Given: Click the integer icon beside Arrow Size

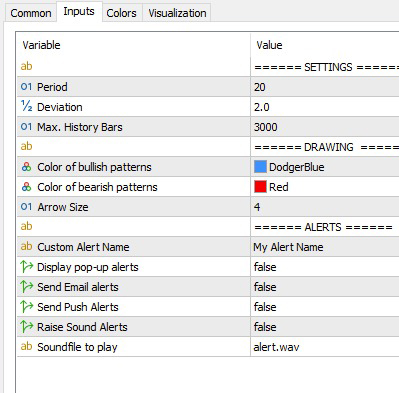Looking at the screenshot, I should (x=26, y=207).
